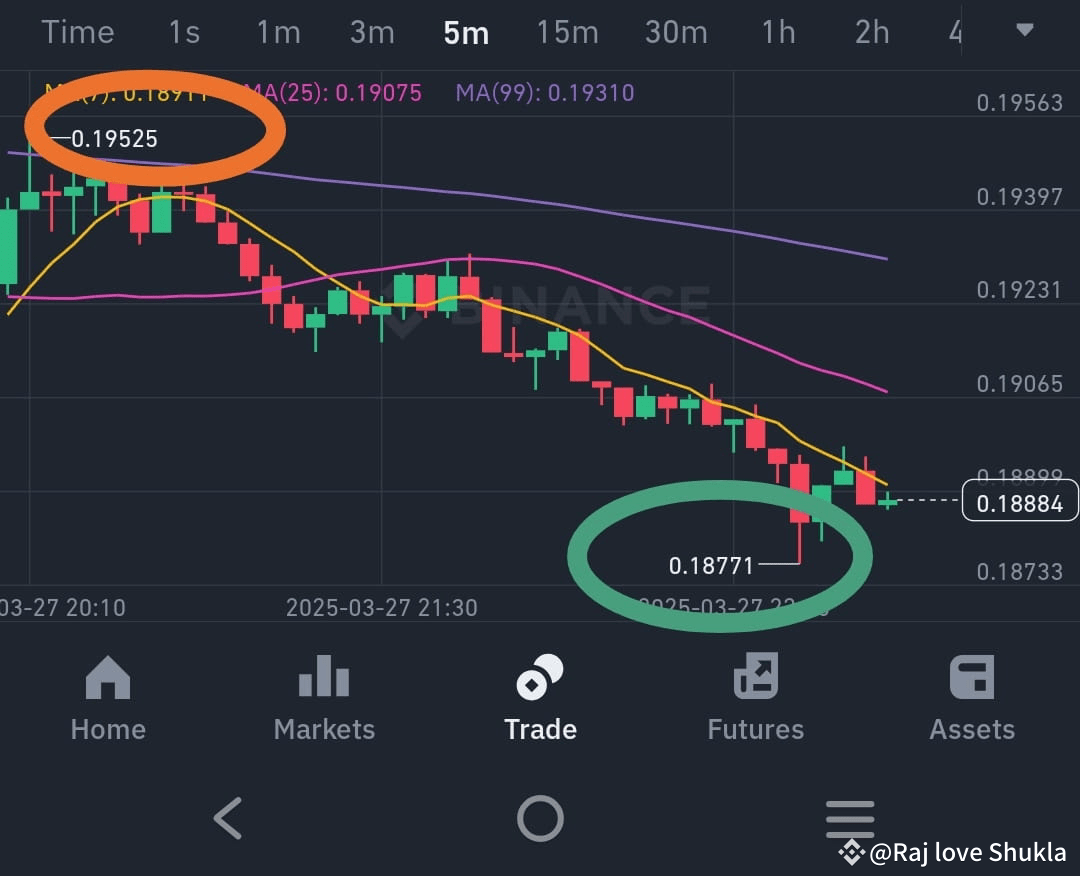Enable the 1s candle interval
Screen dimensions: 1080x876
tap(184, 33)
